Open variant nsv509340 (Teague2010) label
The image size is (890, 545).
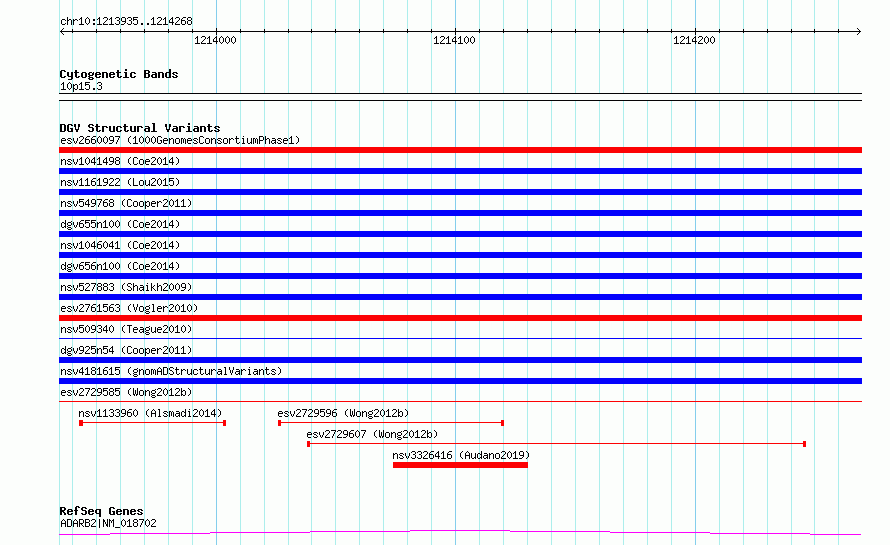(x=126, y=329)
